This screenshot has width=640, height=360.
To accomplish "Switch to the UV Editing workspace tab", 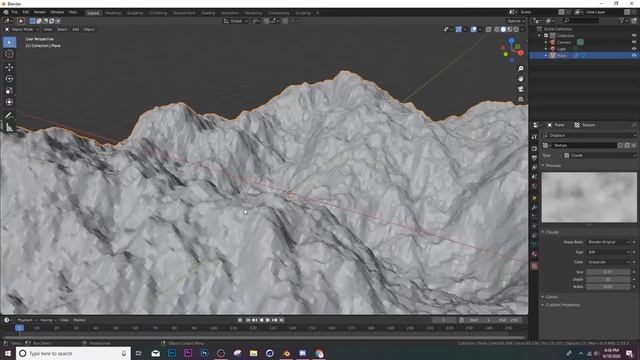I will click(158, 13).
